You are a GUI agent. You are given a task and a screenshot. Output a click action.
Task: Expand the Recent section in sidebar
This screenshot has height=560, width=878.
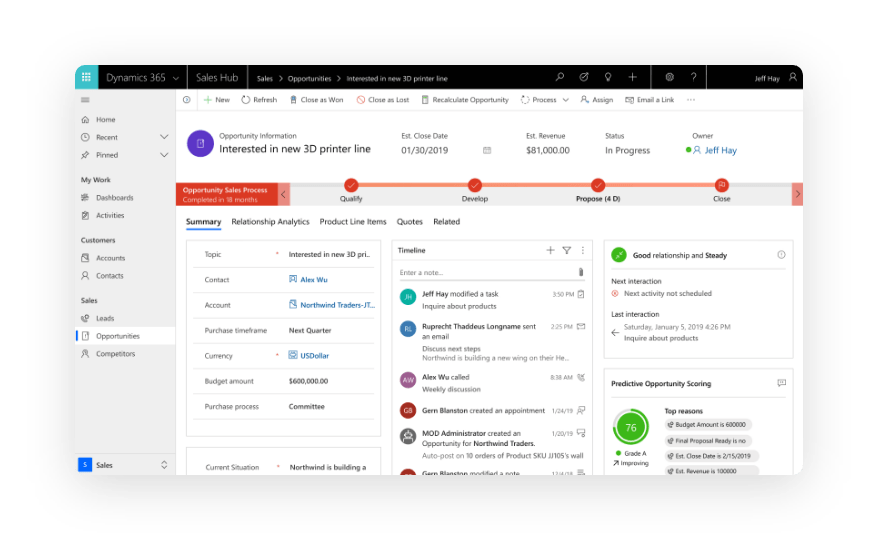click(x=164, y=137)
